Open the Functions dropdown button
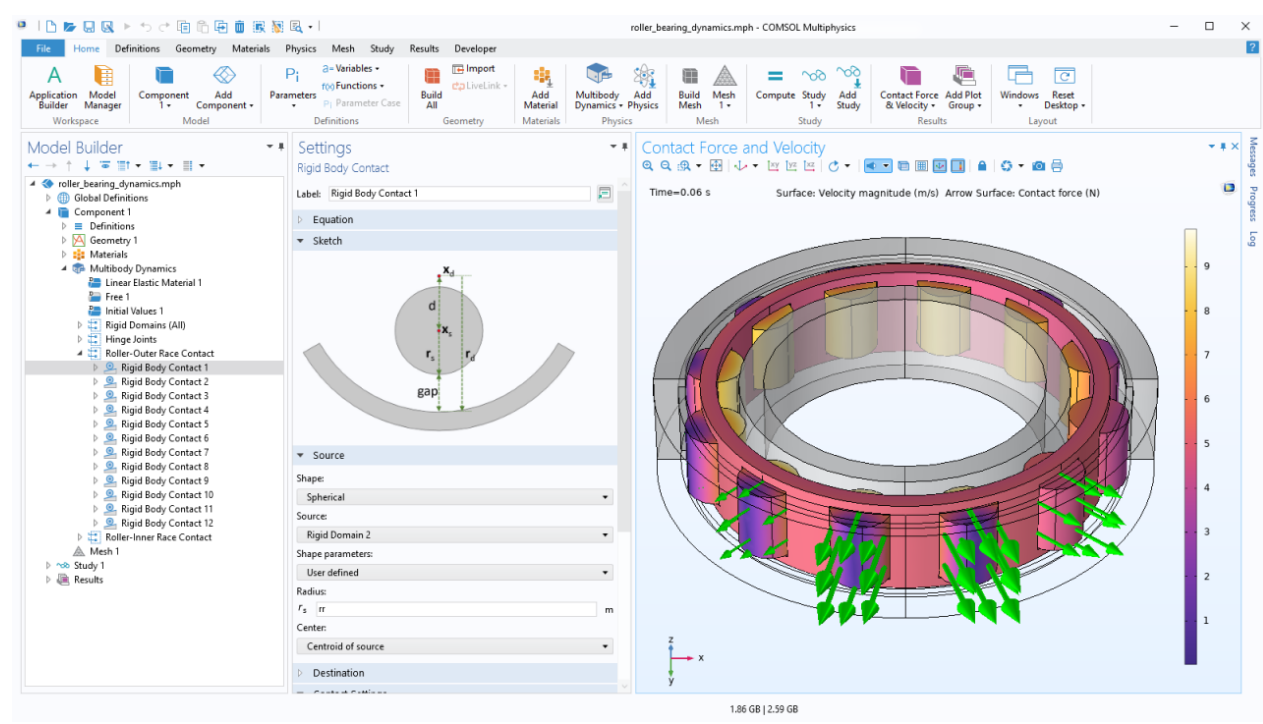This screenshot has width=1263, height=724. click(x=351, y=86)
